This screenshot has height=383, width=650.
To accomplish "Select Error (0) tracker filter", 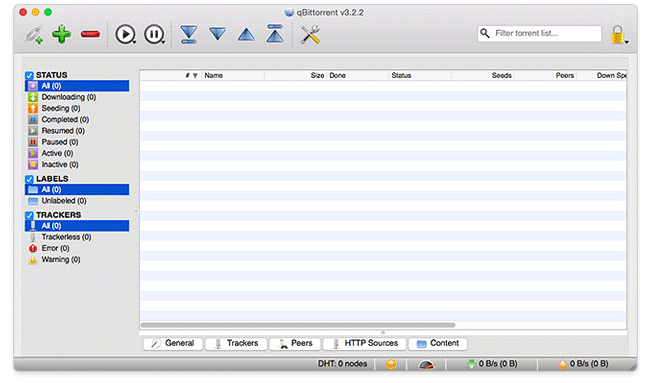I will pyautogui.click(x=77, y=248).
